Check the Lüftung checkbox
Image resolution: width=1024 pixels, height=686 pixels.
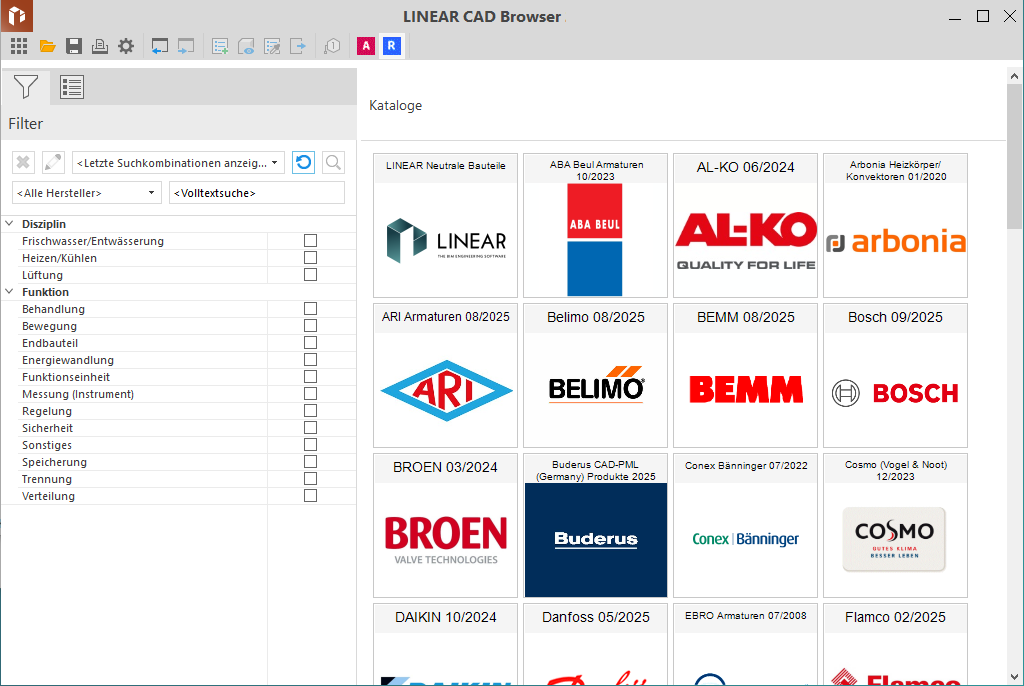310,274
